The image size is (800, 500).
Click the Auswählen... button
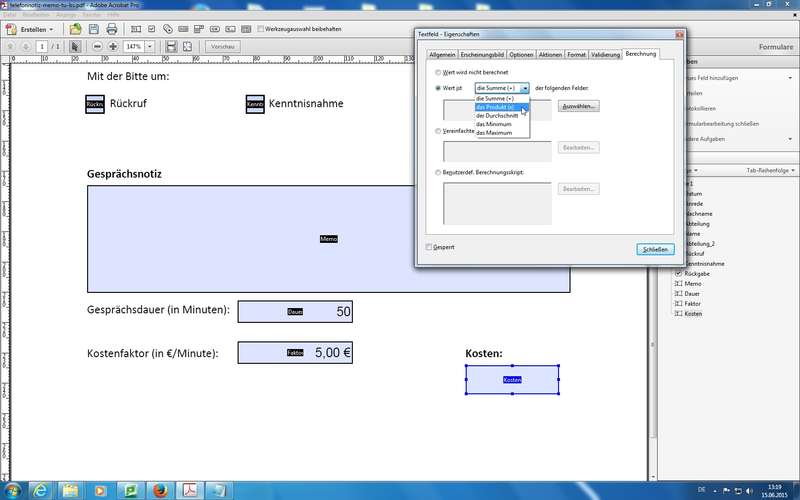(x=579, y=106)
